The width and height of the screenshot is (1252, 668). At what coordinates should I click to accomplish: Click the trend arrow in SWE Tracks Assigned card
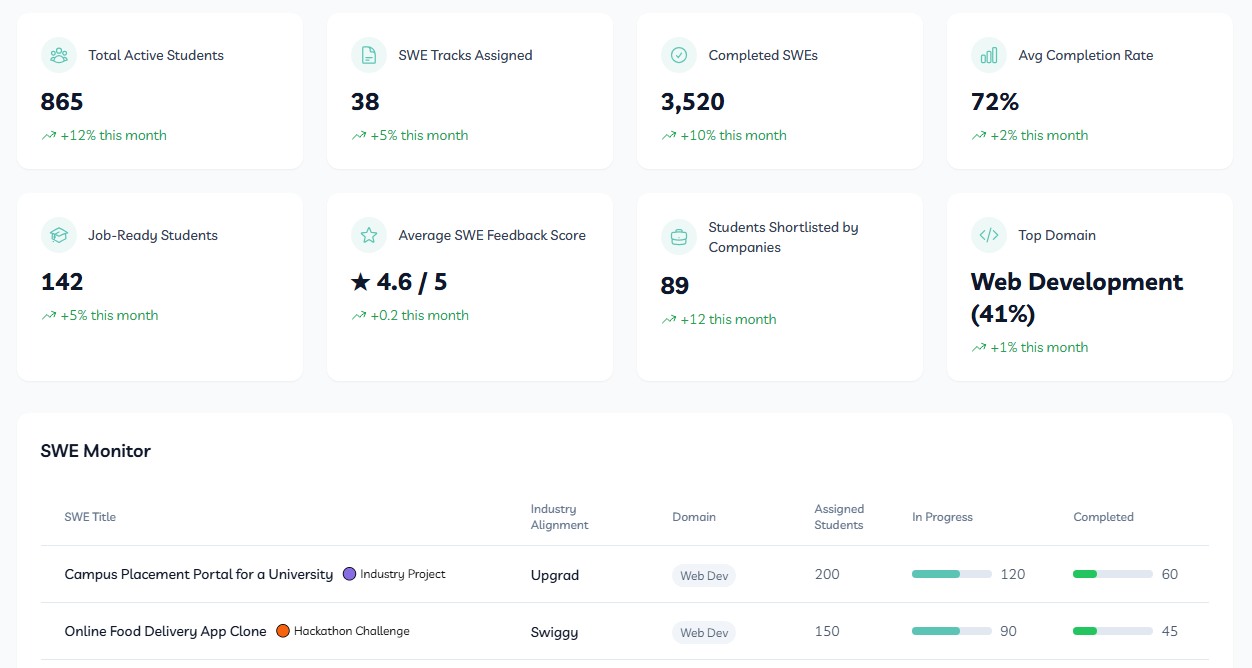point(358,135)
